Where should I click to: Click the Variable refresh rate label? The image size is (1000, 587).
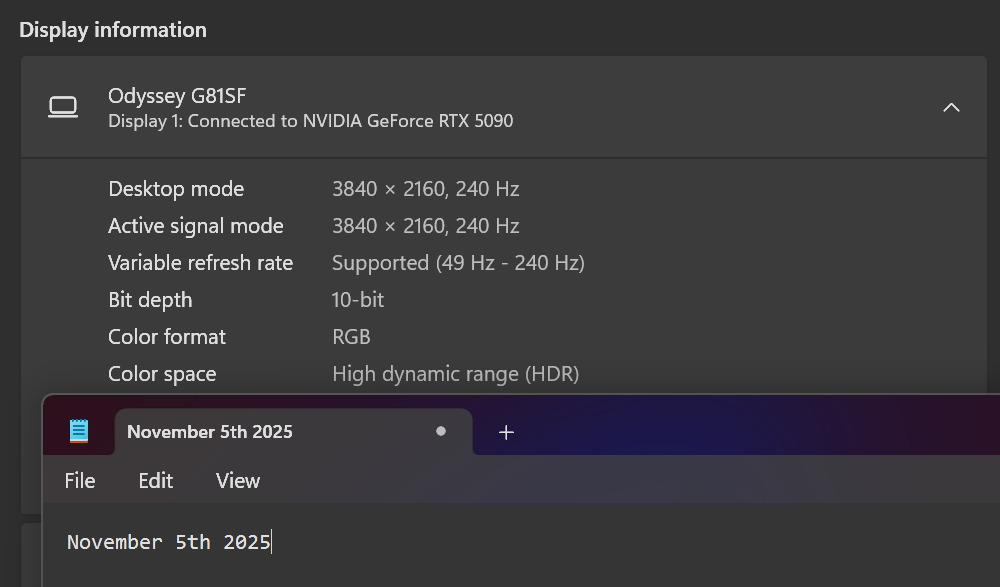[x=200, y=263]
